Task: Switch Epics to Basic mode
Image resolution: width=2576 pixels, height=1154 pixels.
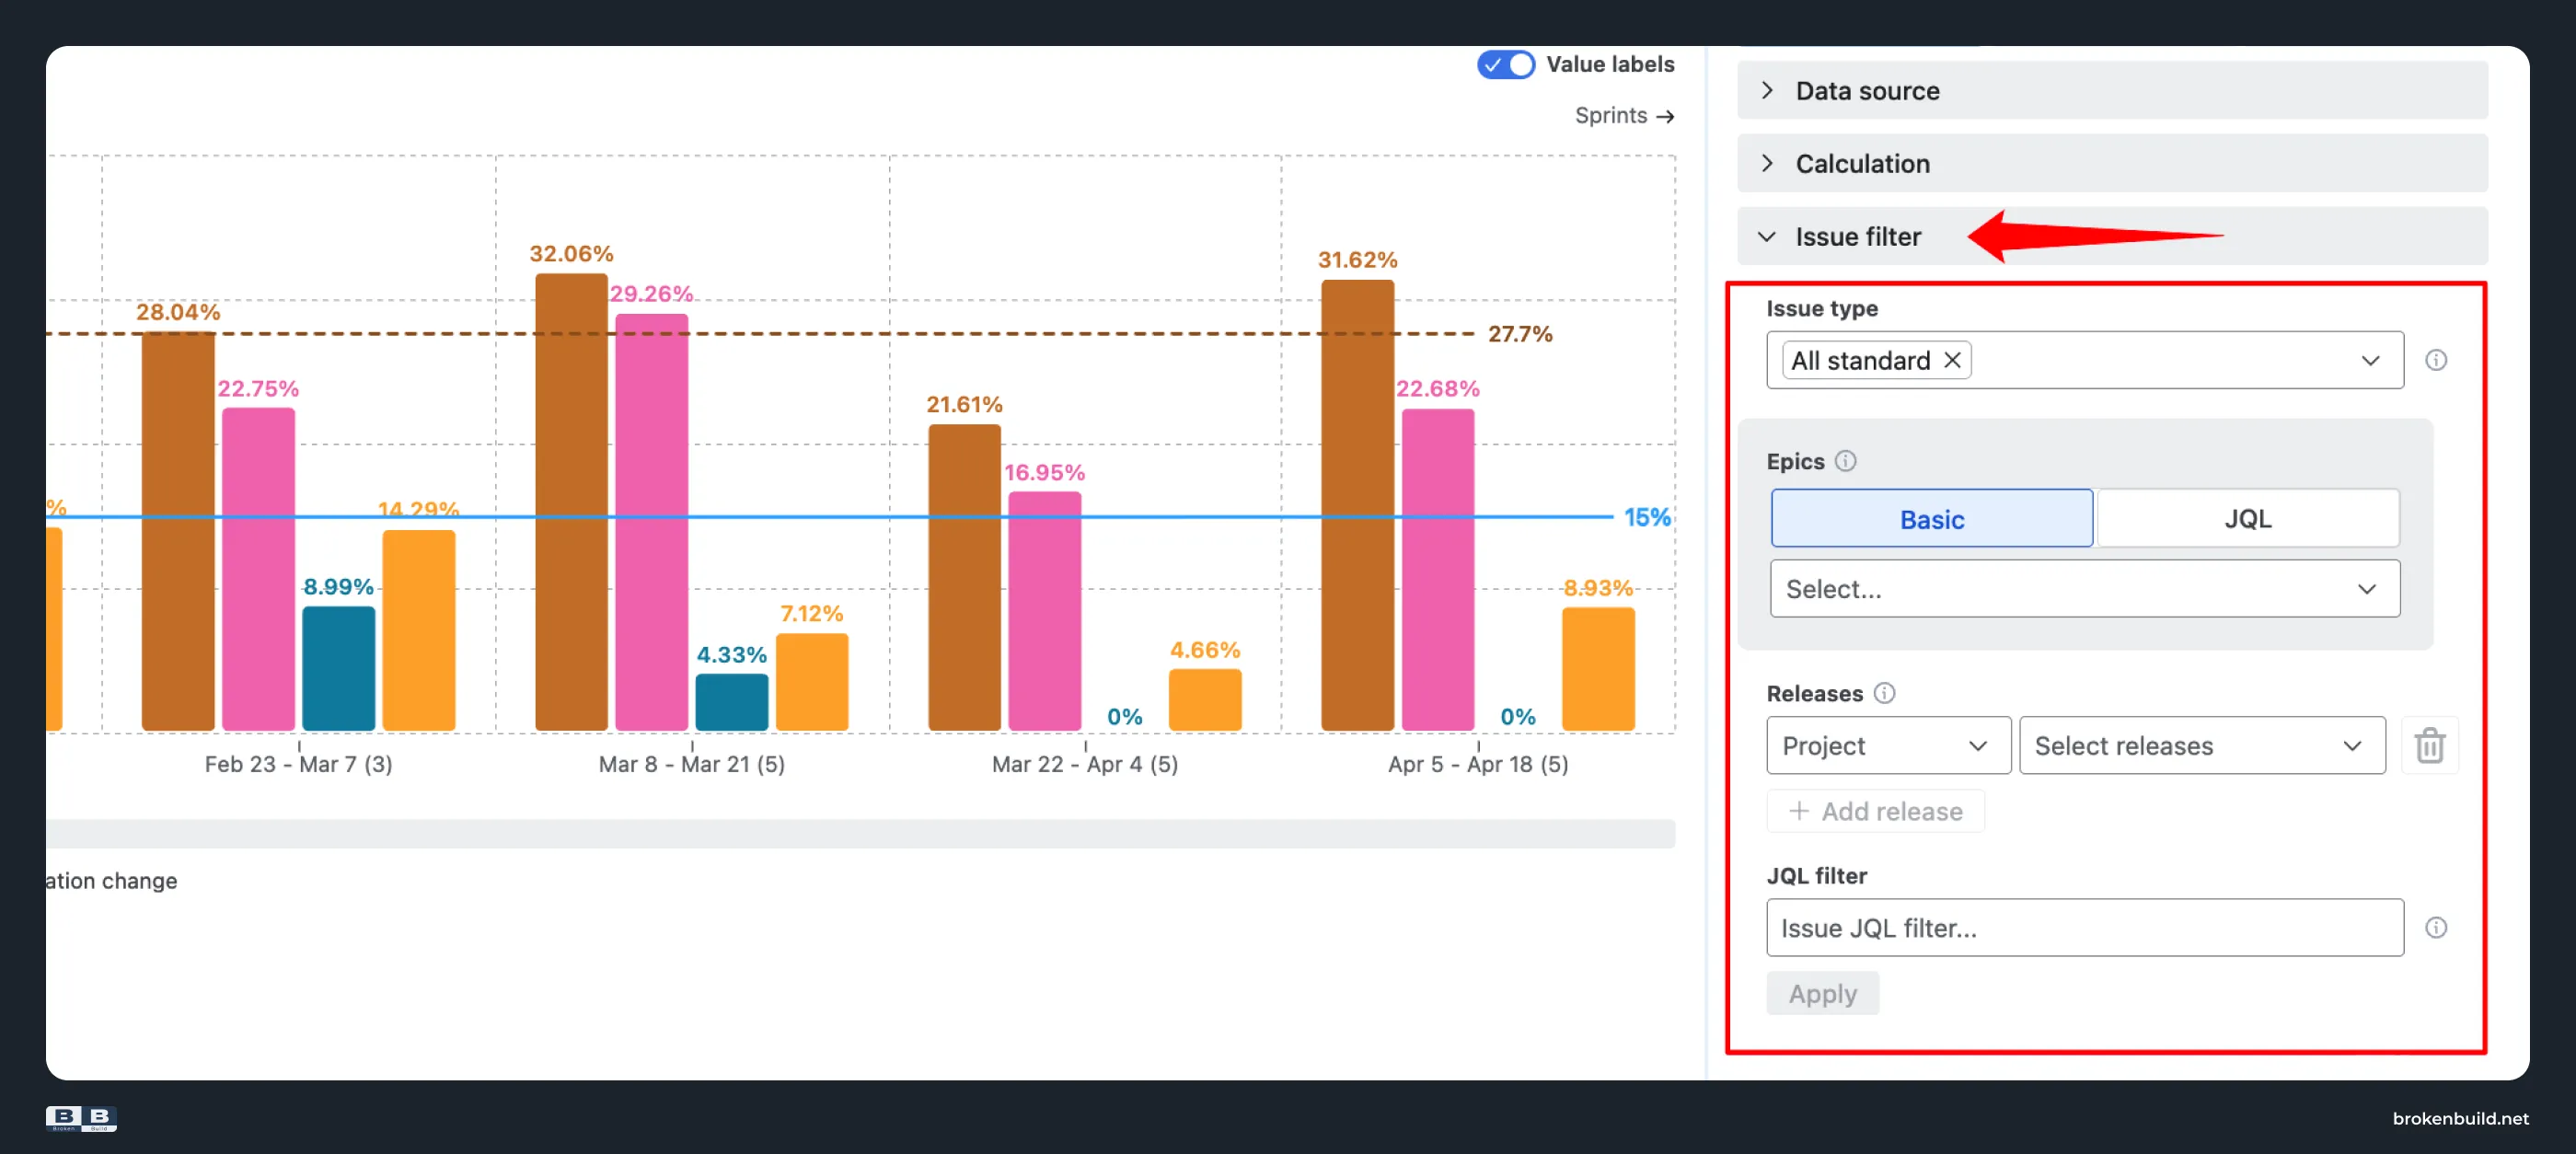Action: [x=1931, y=519]
